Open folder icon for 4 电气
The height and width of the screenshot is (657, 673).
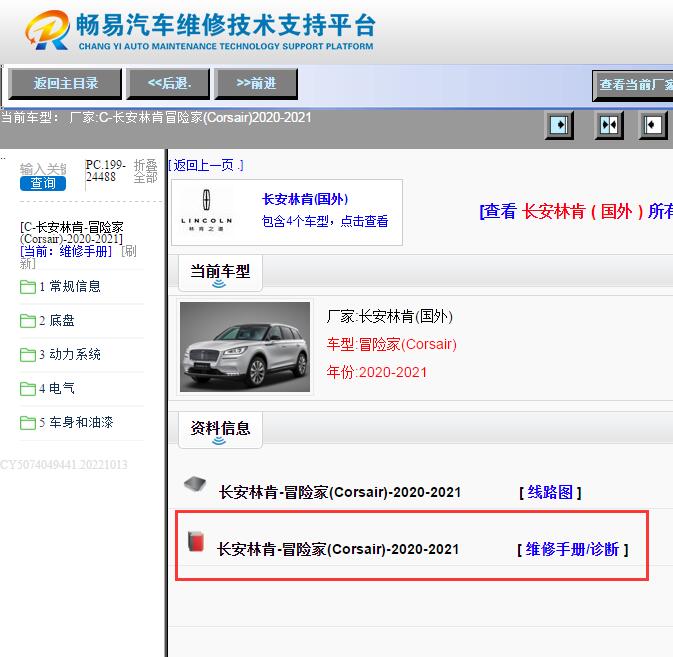click(28, 388)
